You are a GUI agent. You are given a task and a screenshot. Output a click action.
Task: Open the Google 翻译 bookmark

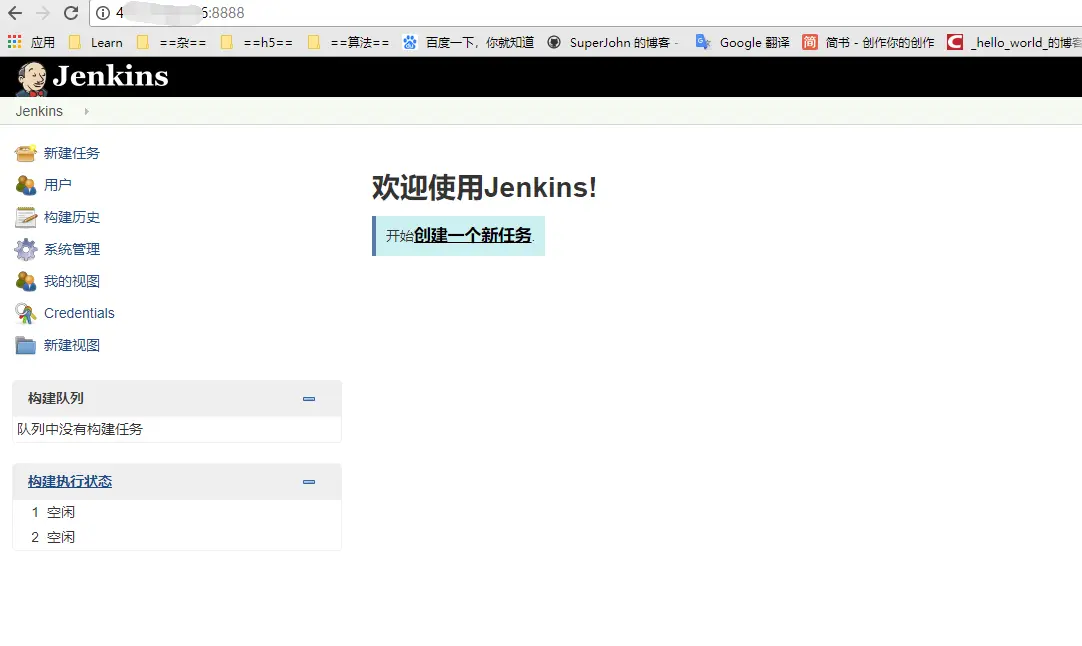point(742,43)
